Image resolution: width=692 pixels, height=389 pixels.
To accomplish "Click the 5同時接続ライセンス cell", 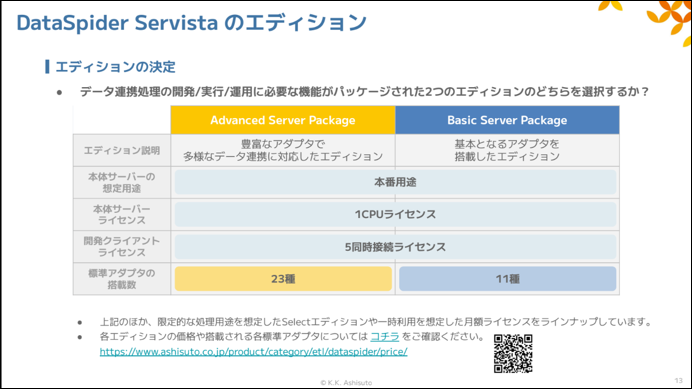I will coord(395,246).
